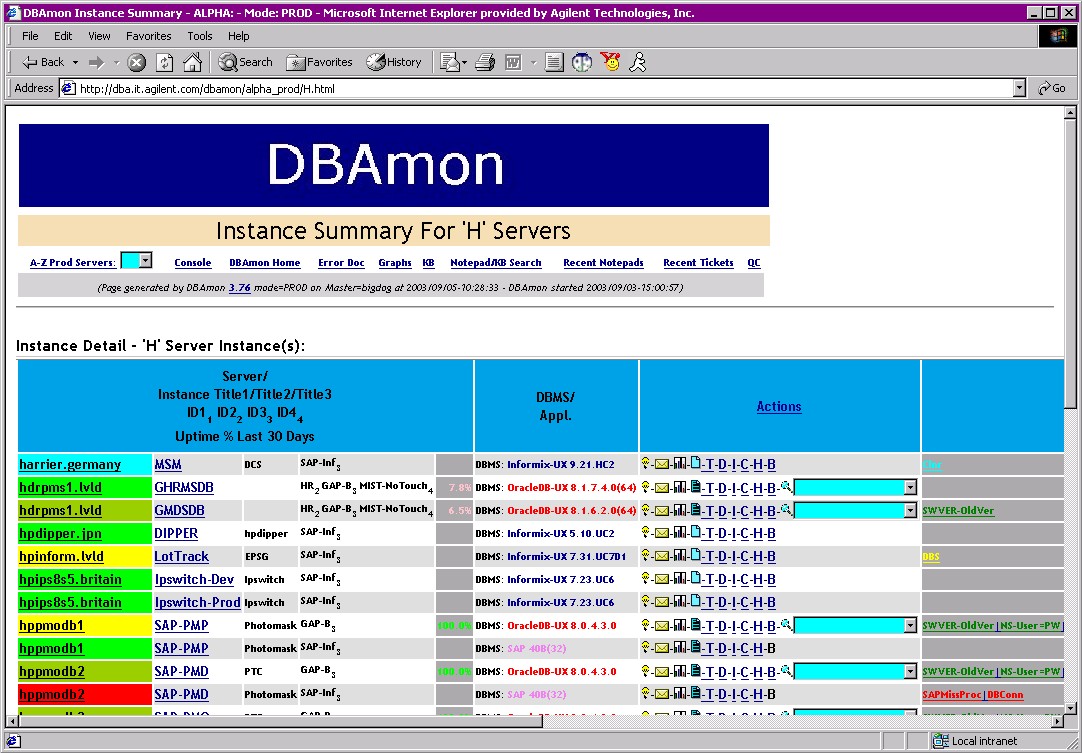Open the Search pane from the toolbar
The width and height of the screenshot is (1082, 753).
pos(246,62)
